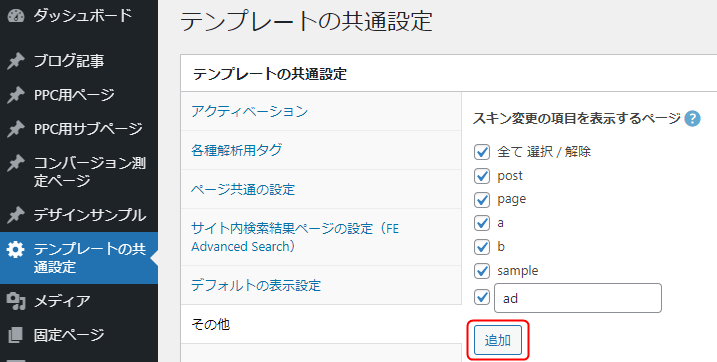The width and height of the screenshot is (717, 362).
Task: Click the メディア media icon
Action: pyautogui.click(x=16, y=301)
